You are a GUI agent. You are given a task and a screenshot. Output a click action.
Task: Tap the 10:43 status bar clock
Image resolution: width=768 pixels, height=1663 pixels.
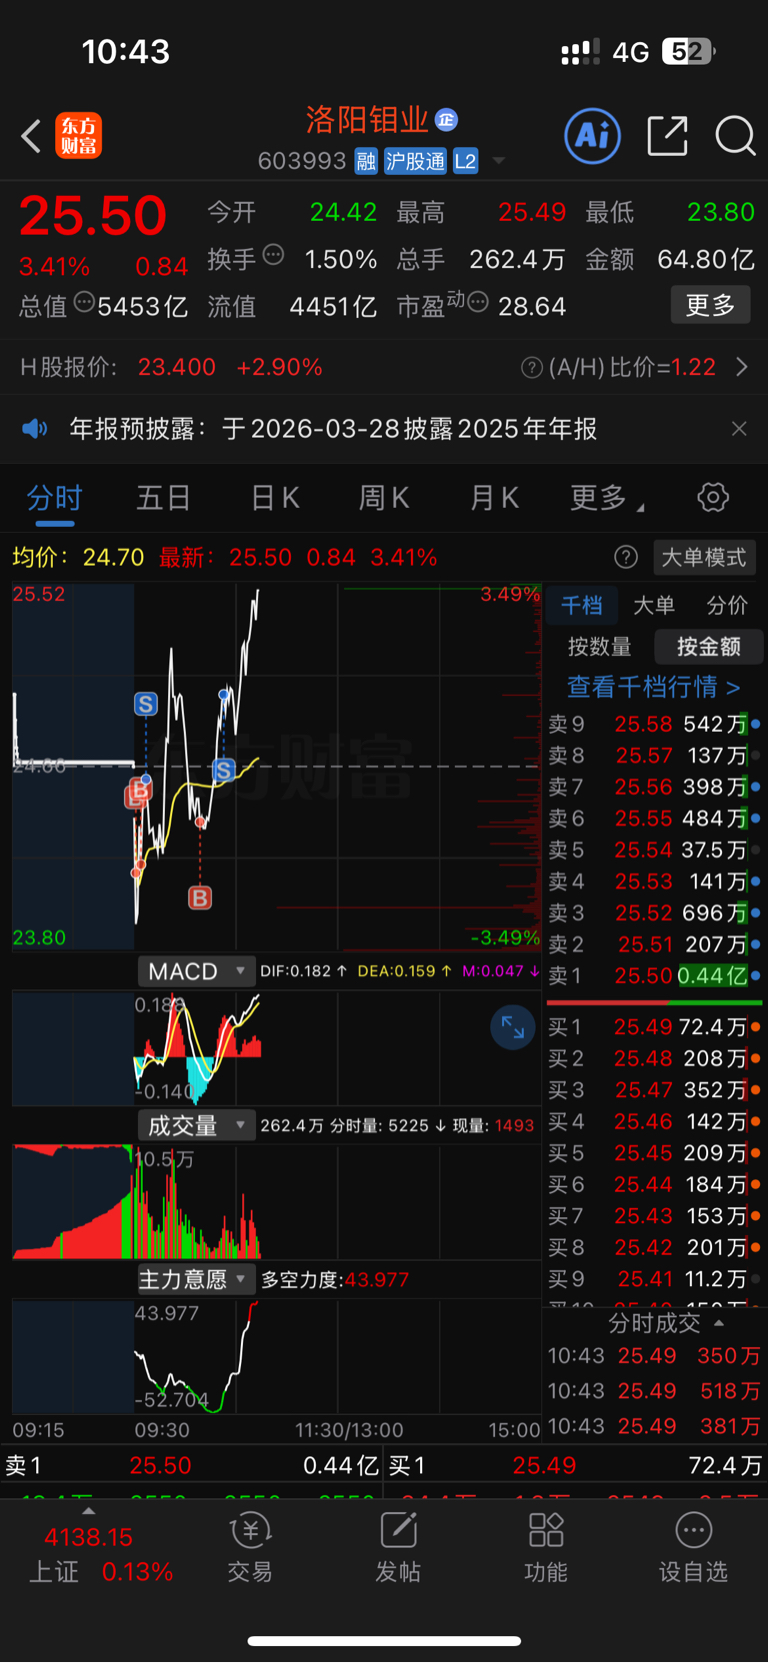tap(126, 52)
